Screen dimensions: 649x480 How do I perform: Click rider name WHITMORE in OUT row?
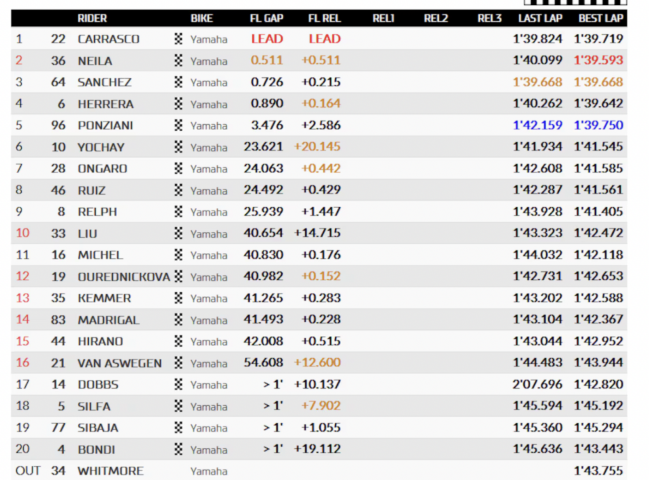tap(111, 471)
